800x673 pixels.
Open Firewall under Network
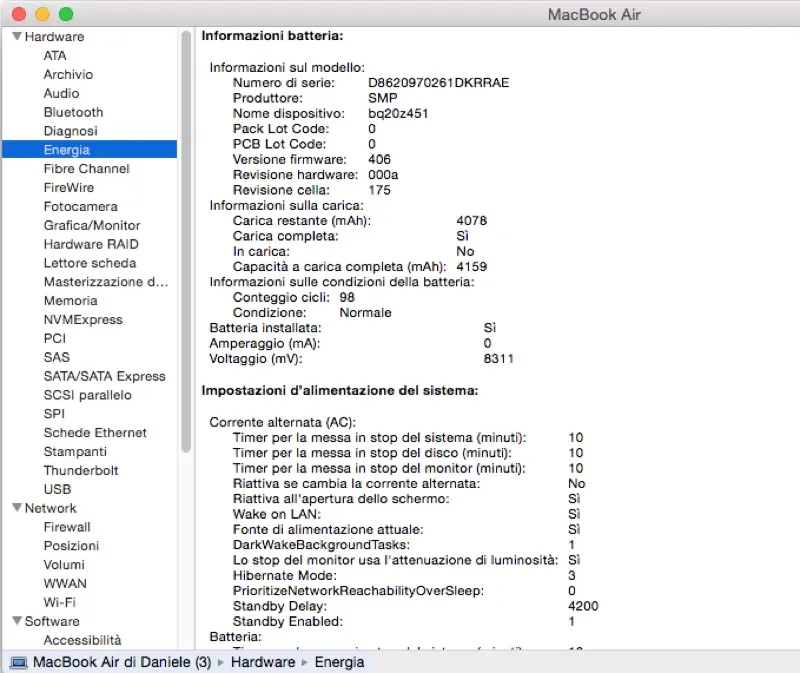67,527
